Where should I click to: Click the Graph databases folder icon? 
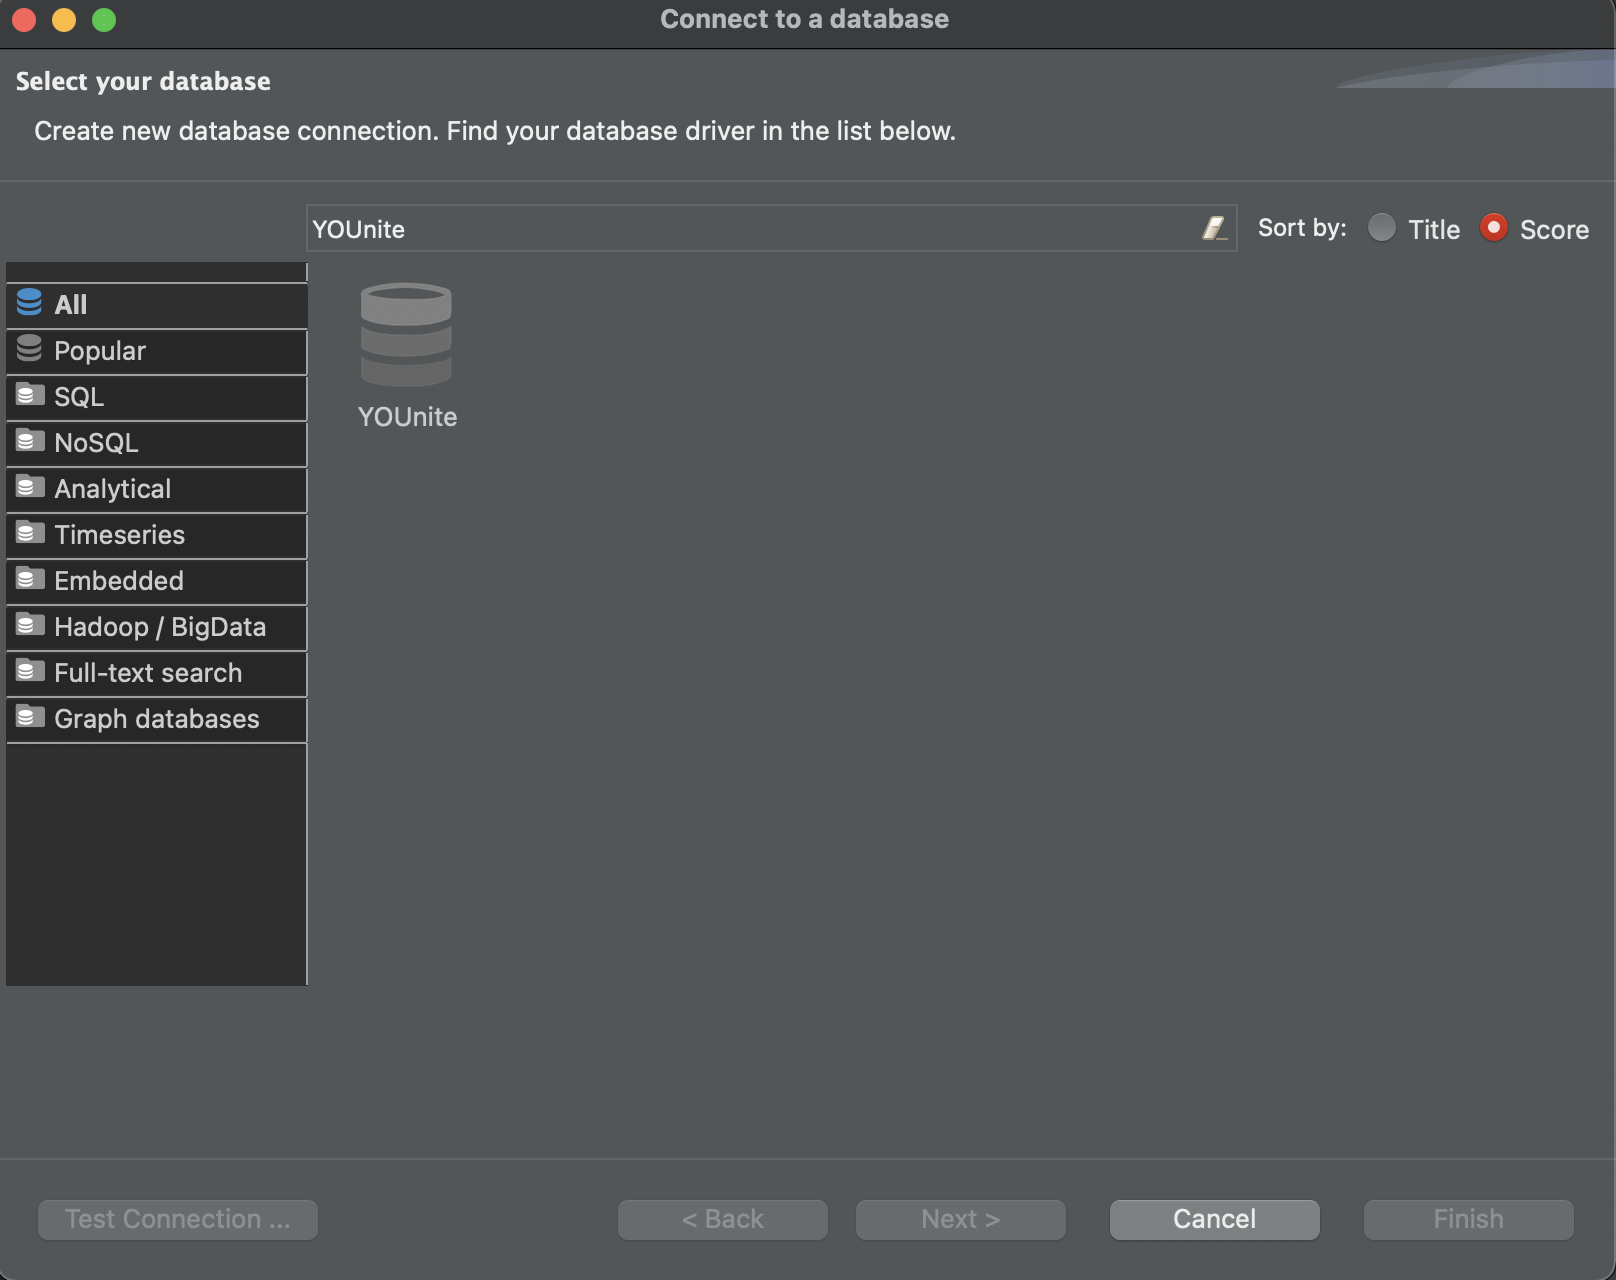click(29, 717)
